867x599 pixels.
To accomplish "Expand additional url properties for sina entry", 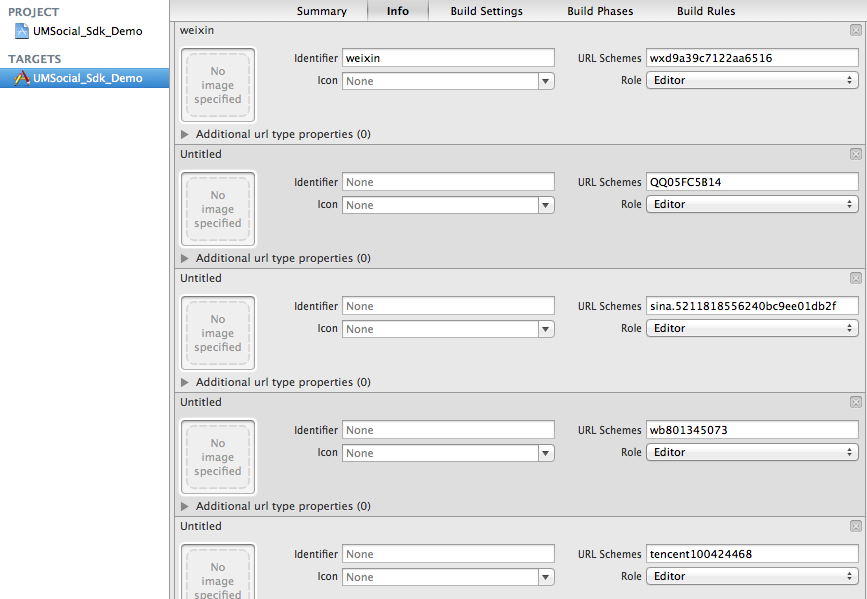I will [185, 382].
